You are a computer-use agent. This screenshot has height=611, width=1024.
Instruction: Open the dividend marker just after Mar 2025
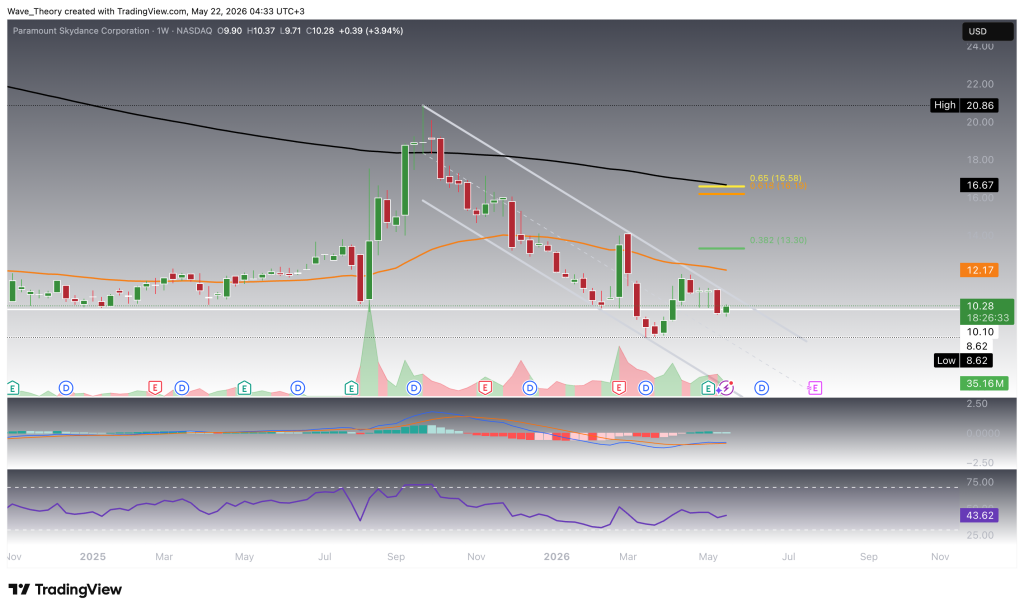(182, 388)
